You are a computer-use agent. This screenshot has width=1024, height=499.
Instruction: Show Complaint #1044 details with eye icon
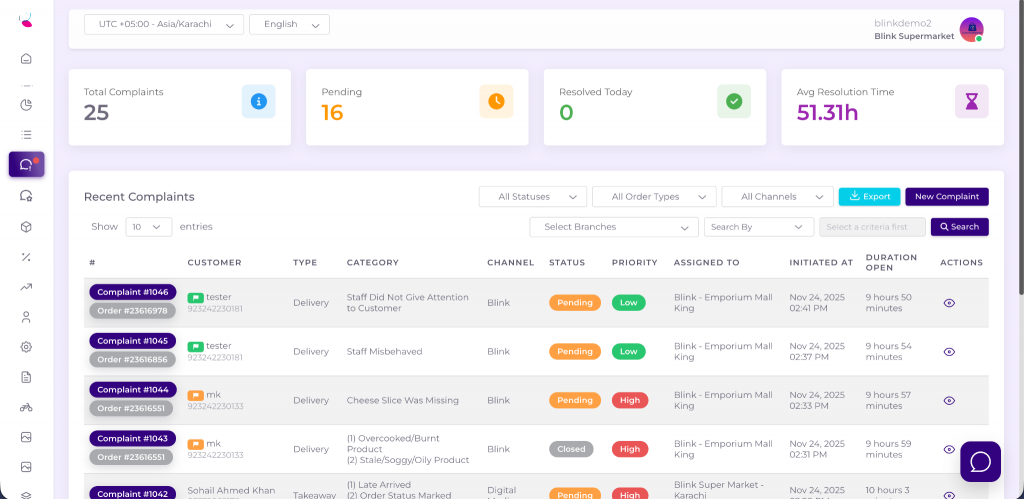(x=949, y=401)
